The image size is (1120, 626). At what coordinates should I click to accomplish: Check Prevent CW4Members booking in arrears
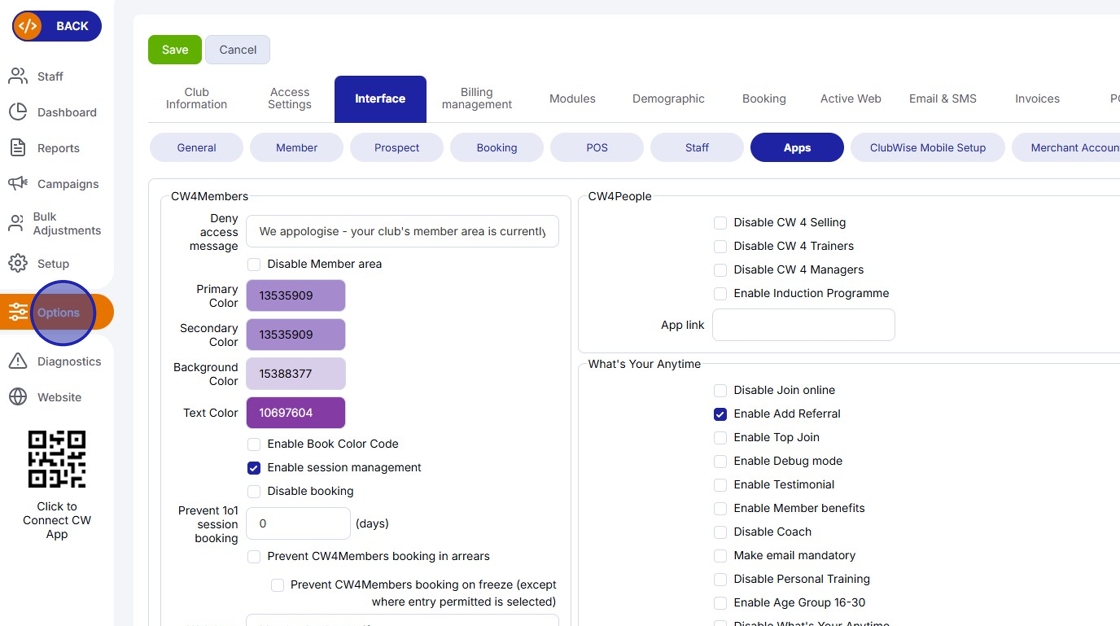pyautogui.click(x=254, y=557)
